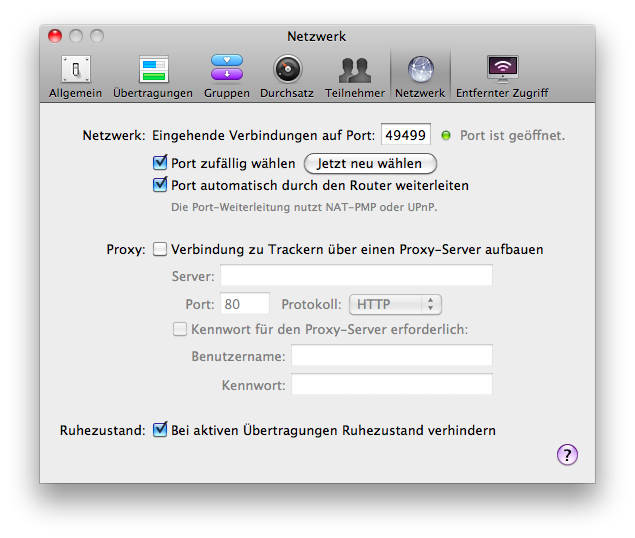Disable automatic router port forwarding checkbox
The width and height of the screenshot is (635, 538).
click(159, 185)
